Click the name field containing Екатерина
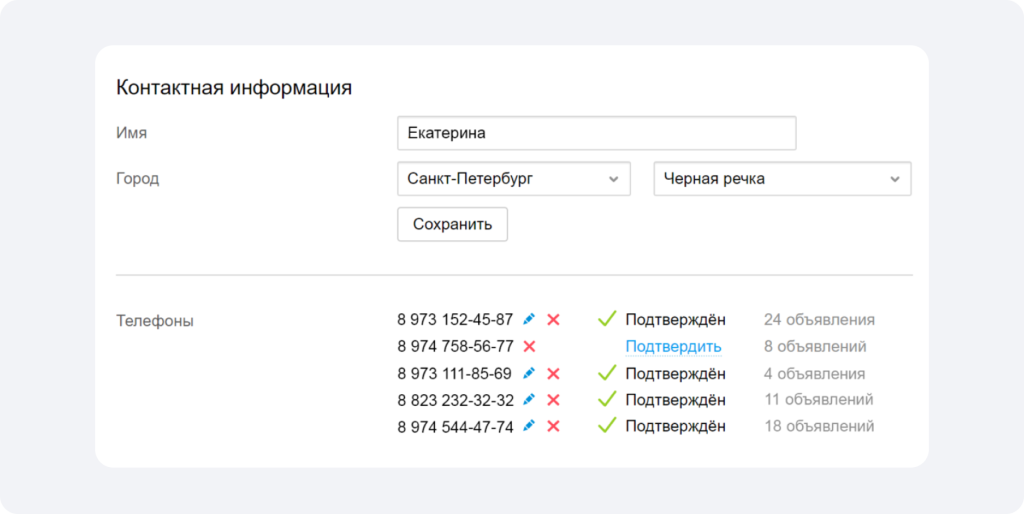This screenshot has width=1024, height=514. pos(597,133)
